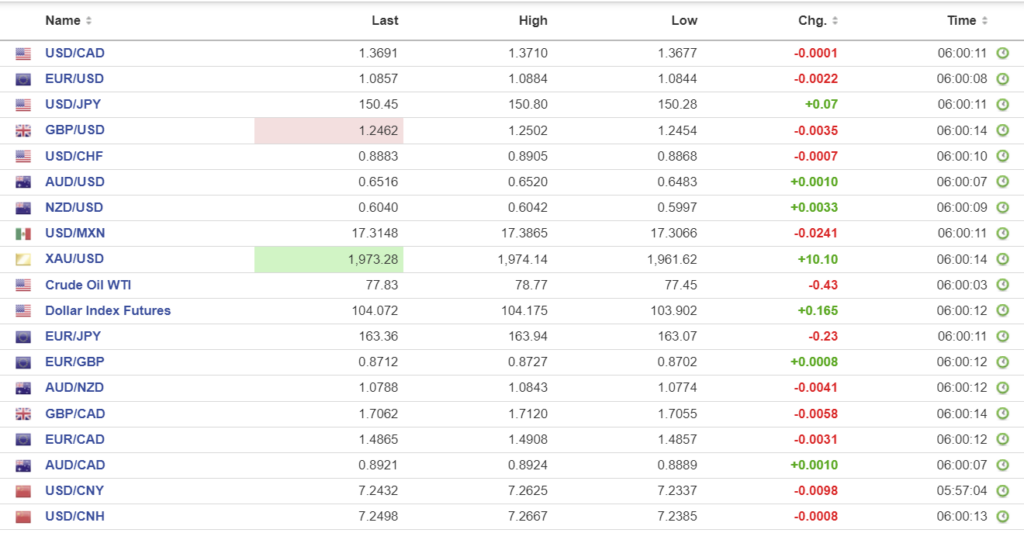This screenshot has height=533, width=1024.
Task: Click the China flag icon beside USD/CNY
Action: click(23, 491)
